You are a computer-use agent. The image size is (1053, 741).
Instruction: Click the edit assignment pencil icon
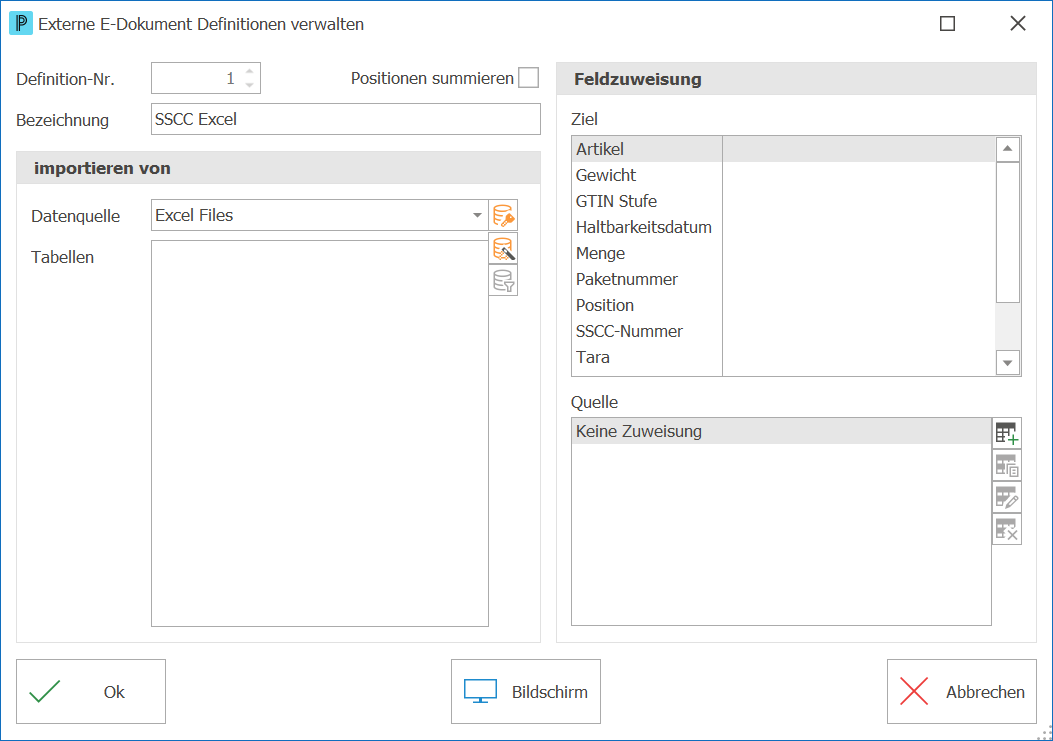[x=1007, y=497]
